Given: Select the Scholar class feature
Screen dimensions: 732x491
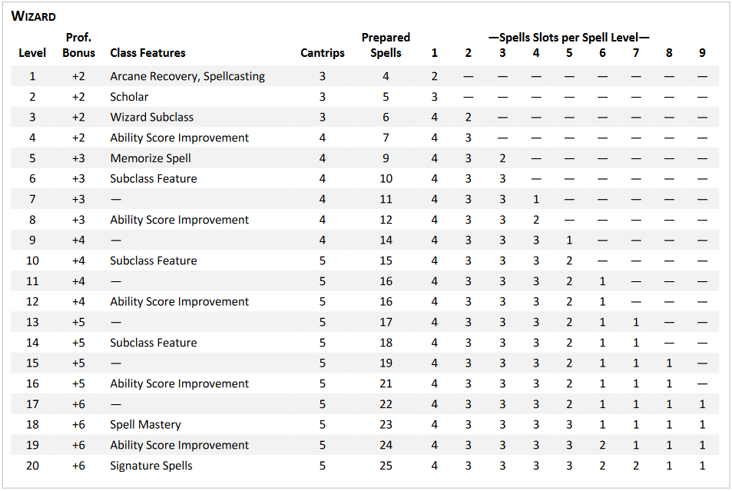Looking at the screenshot, I should click(x=130, y=97).
